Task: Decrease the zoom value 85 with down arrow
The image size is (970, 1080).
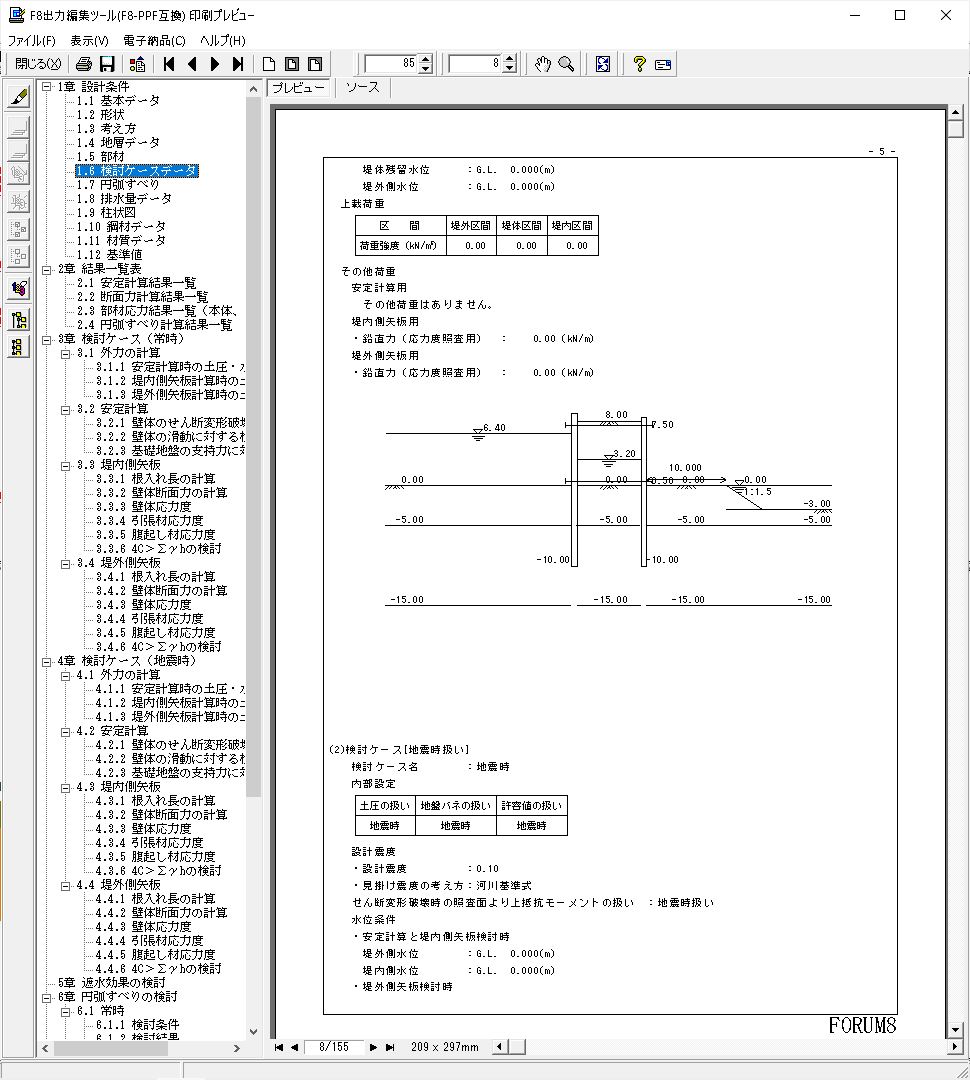Action: (426, 69)
